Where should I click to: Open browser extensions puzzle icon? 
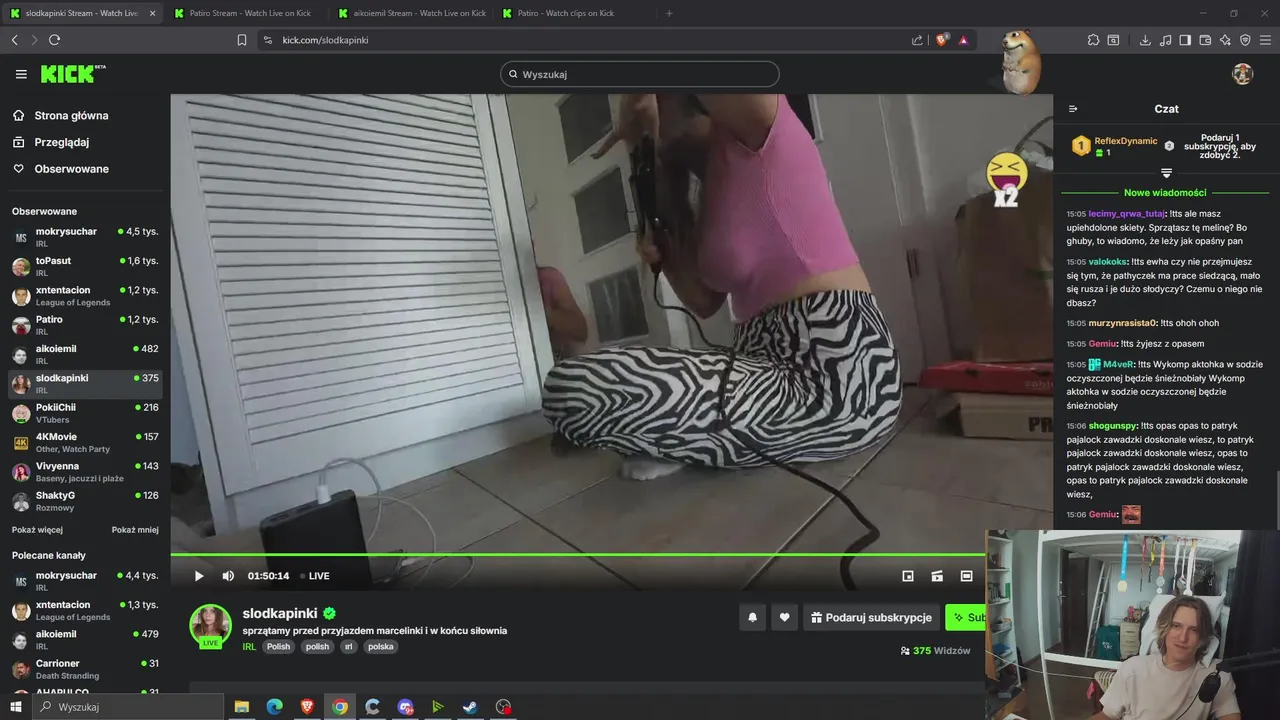pos(1093,40)
